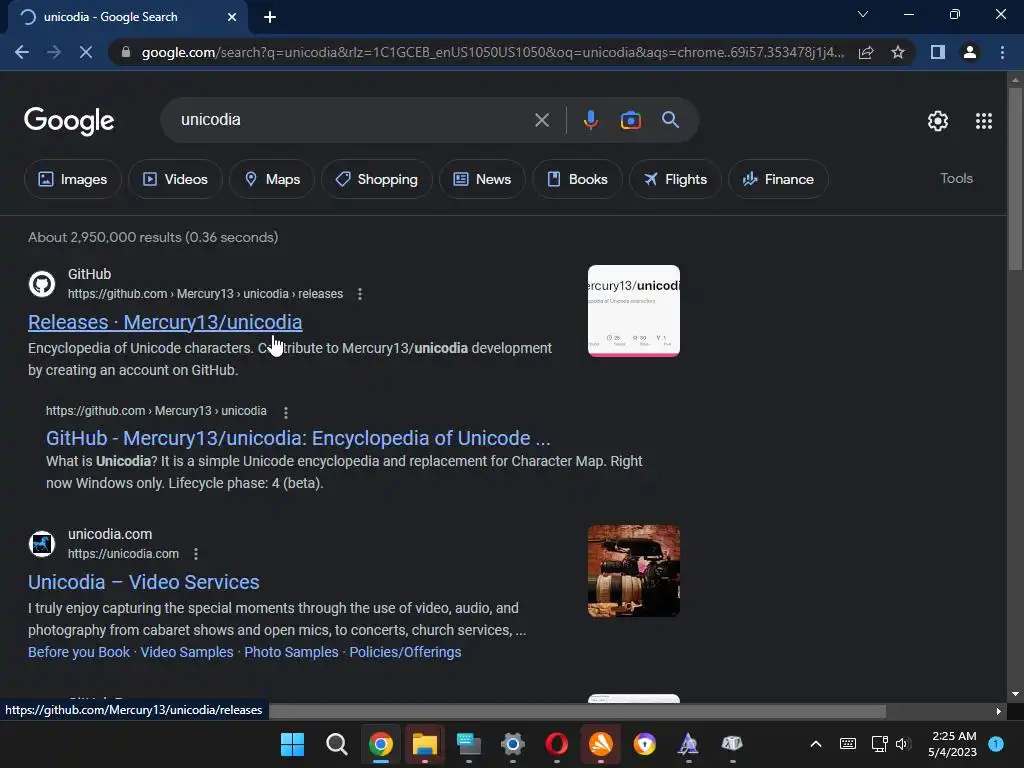The image size is (1024, 768).
Task: Show hidden system tray icons
Action: click(816, 744)
